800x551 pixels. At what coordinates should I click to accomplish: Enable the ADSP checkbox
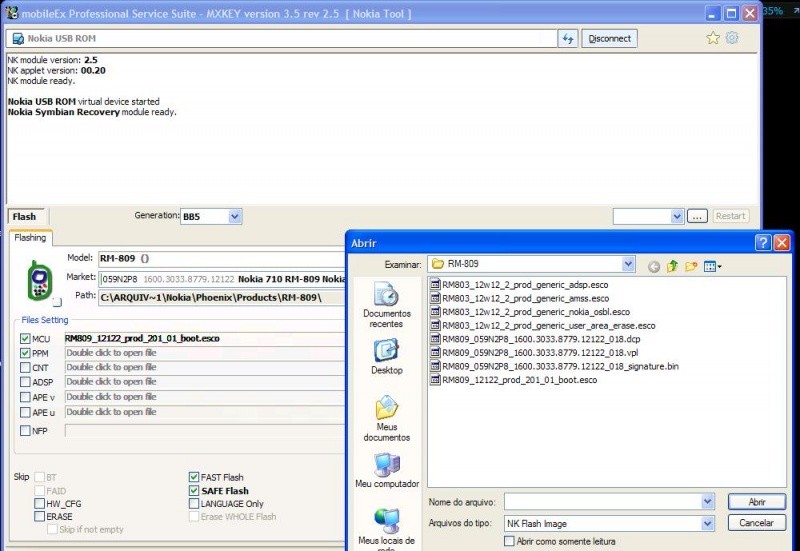tap(25, 382)
